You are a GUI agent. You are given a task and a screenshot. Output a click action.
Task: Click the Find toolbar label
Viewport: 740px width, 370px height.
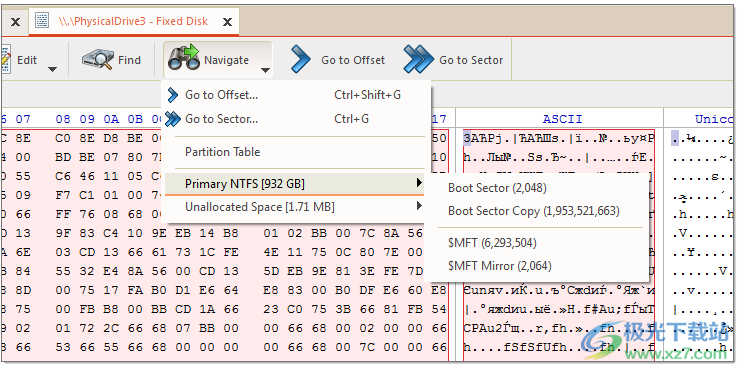point(129,60)
